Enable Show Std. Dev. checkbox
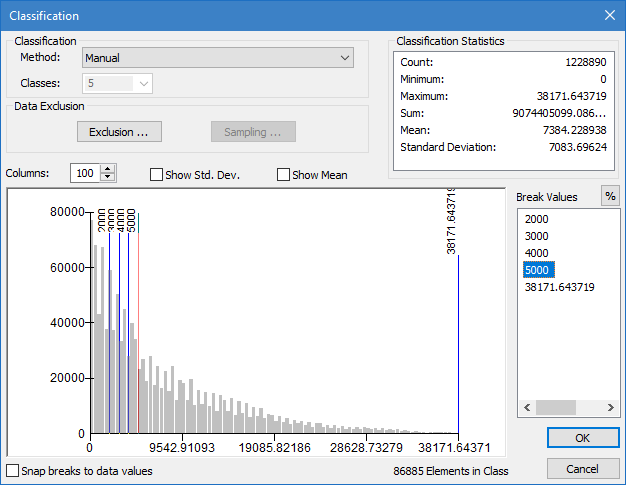Image resolution: width=626 pixels, height=485 pixels. tap(156, 175)
